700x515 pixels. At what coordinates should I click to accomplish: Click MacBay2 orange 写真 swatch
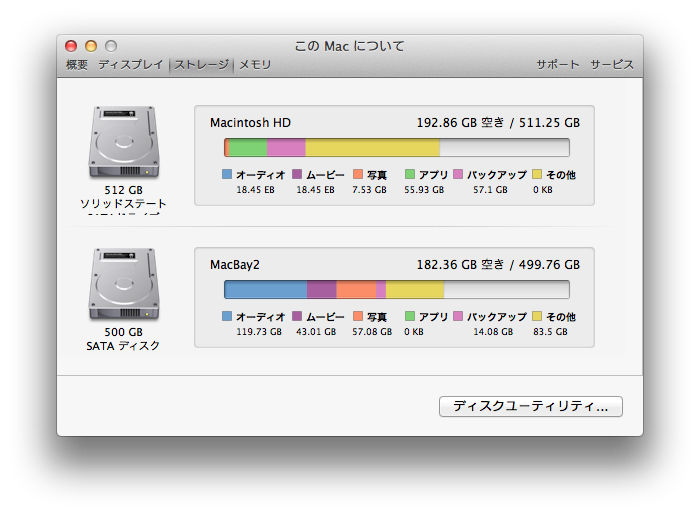pos(358,316)
